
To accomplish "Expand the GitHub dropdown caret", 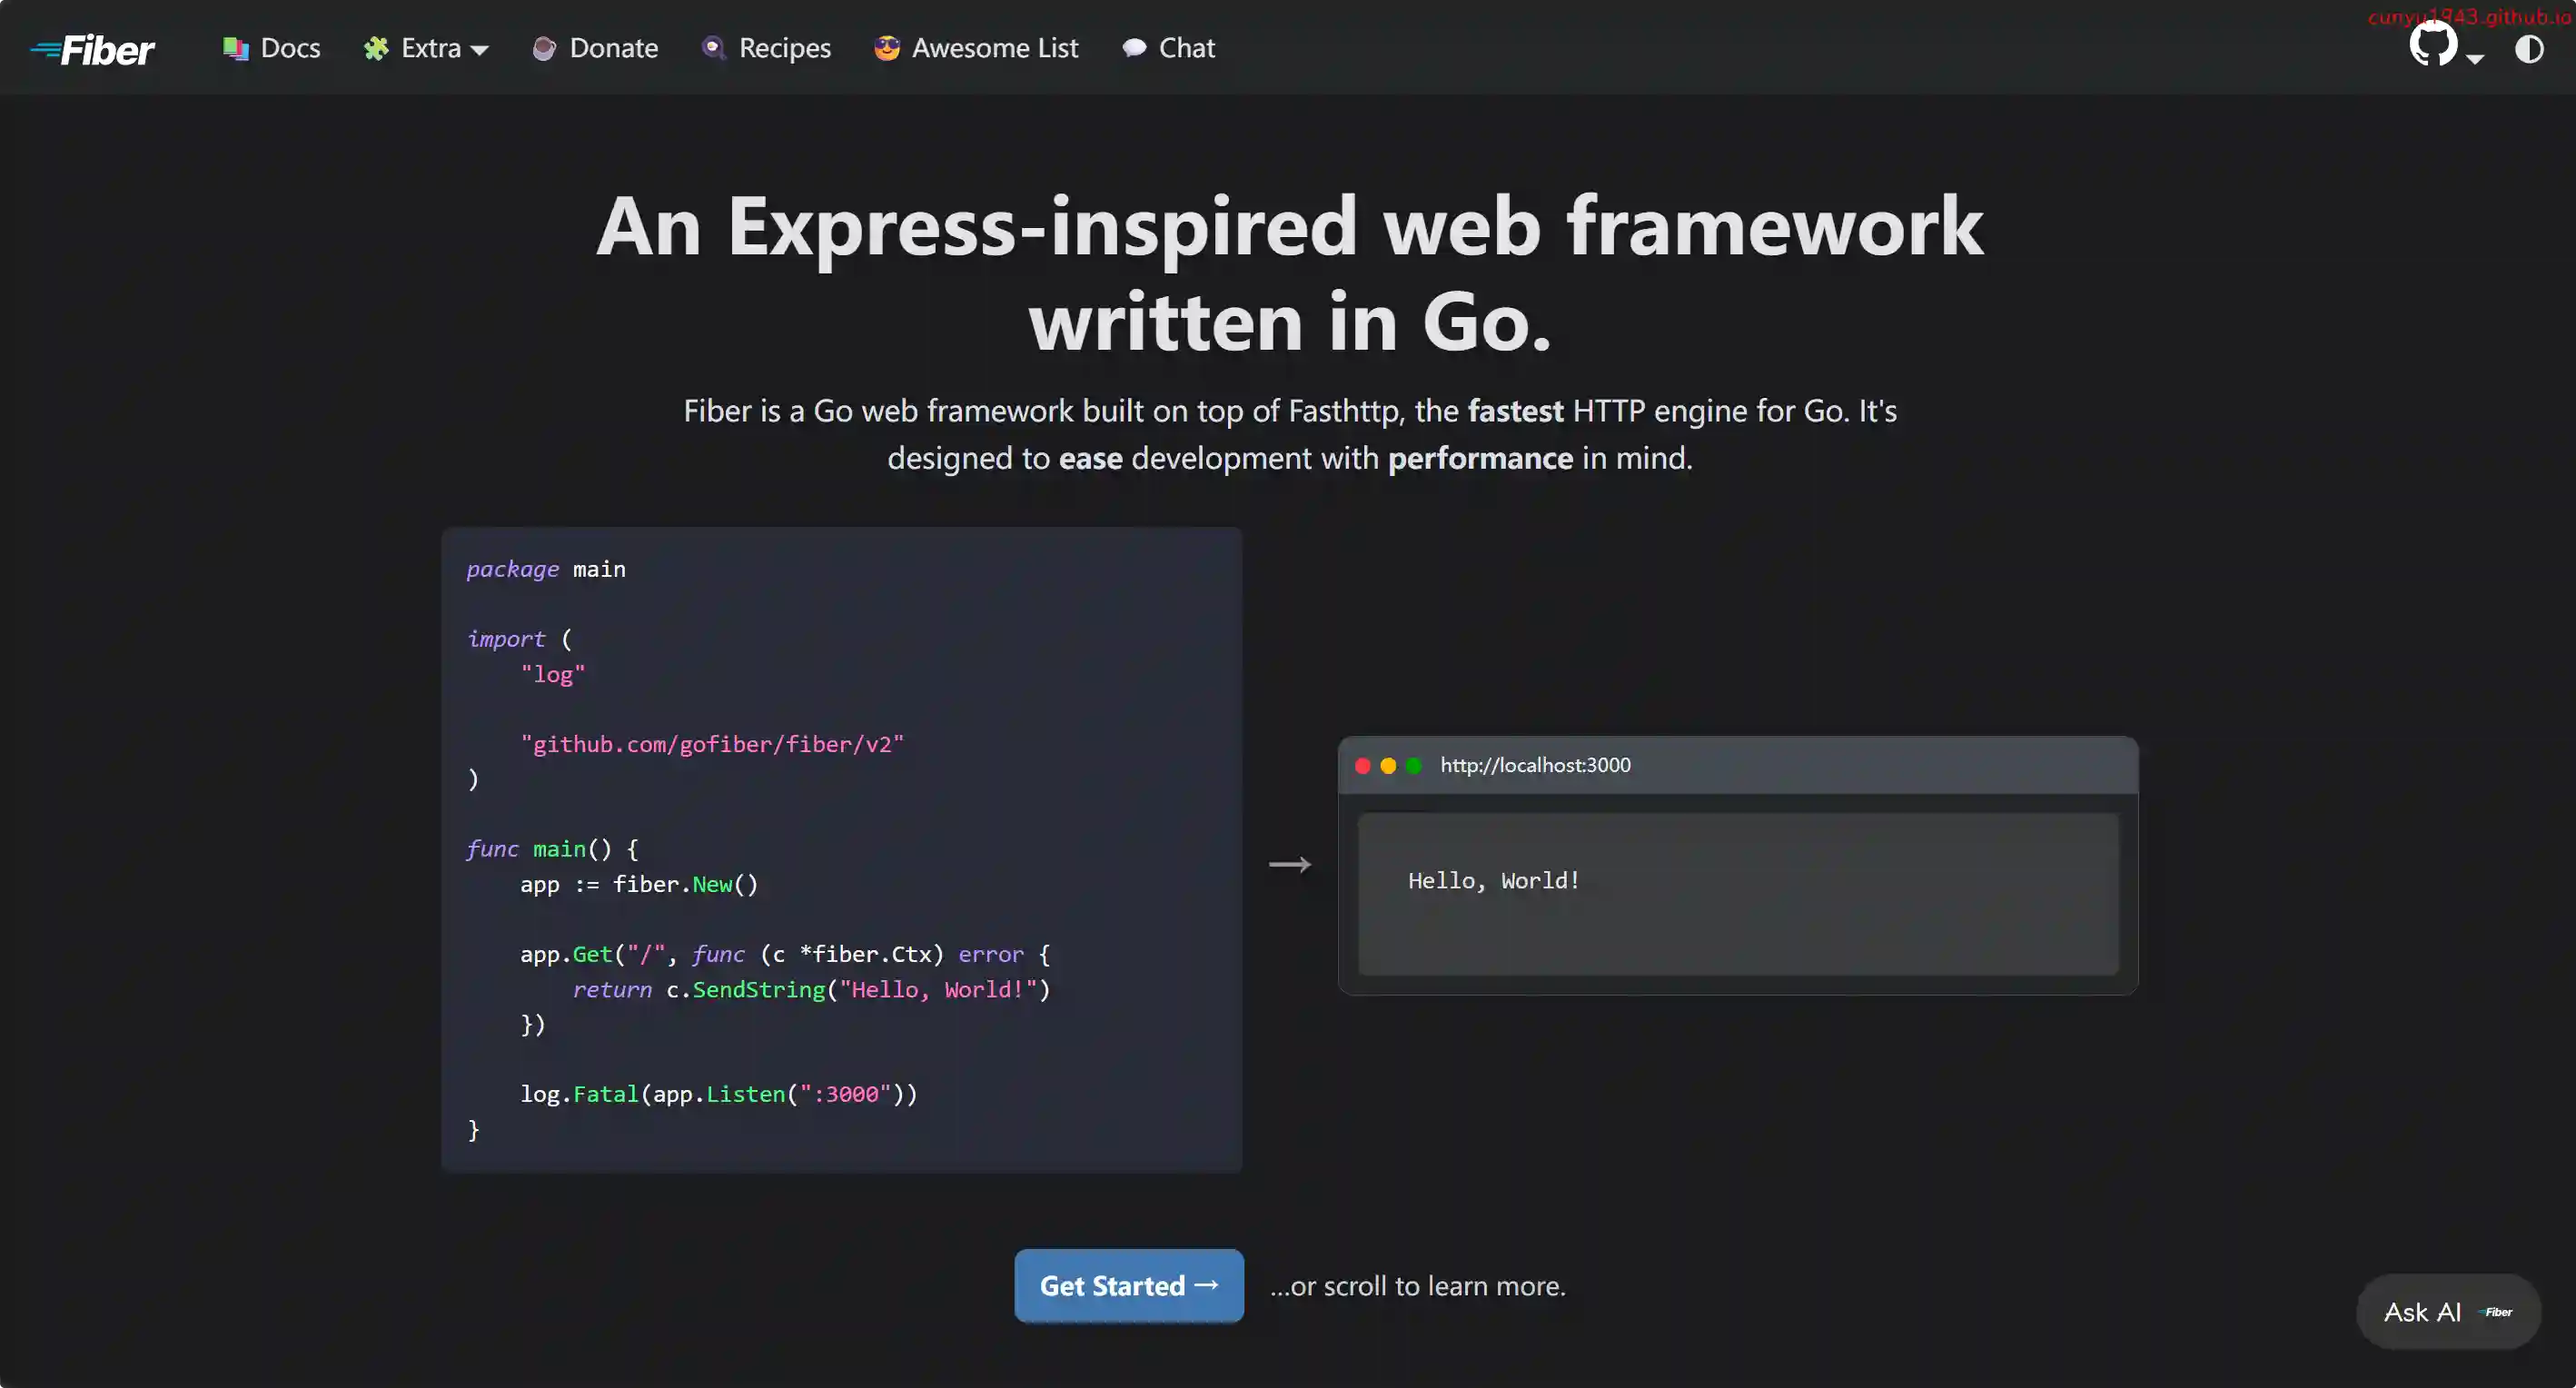I will pyautogui.click(x=2475, y=60).
